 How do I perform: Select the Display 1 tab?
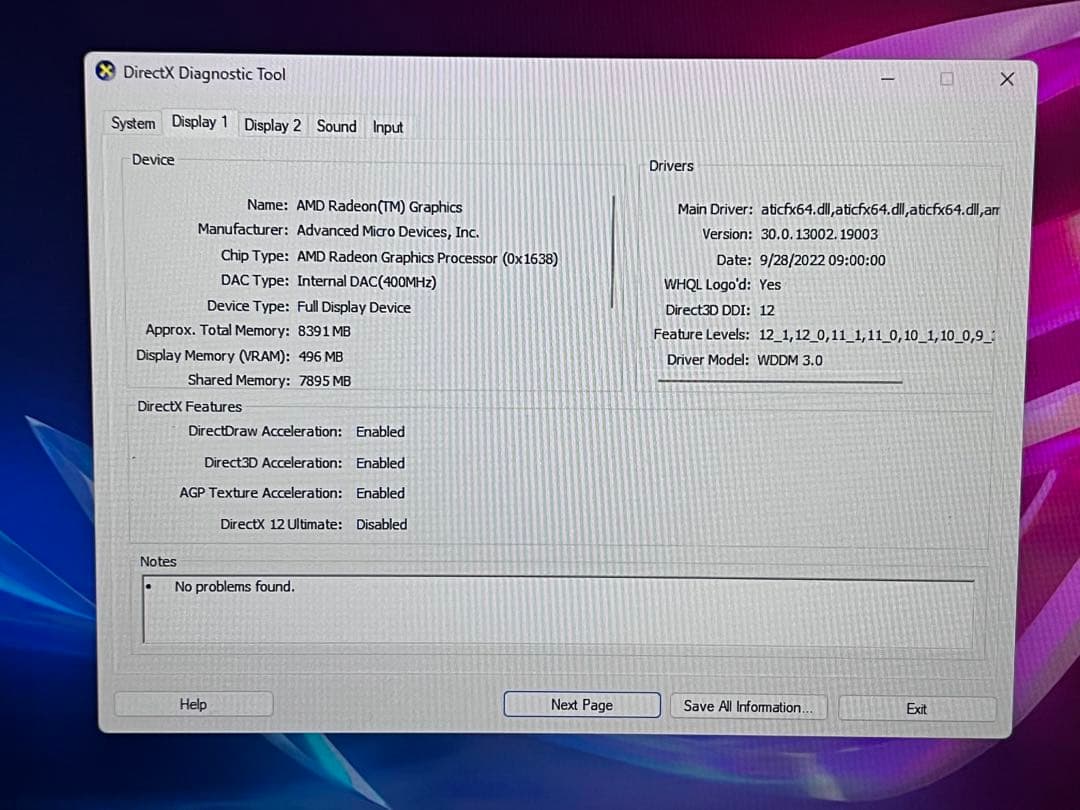[x=200, y=122]
